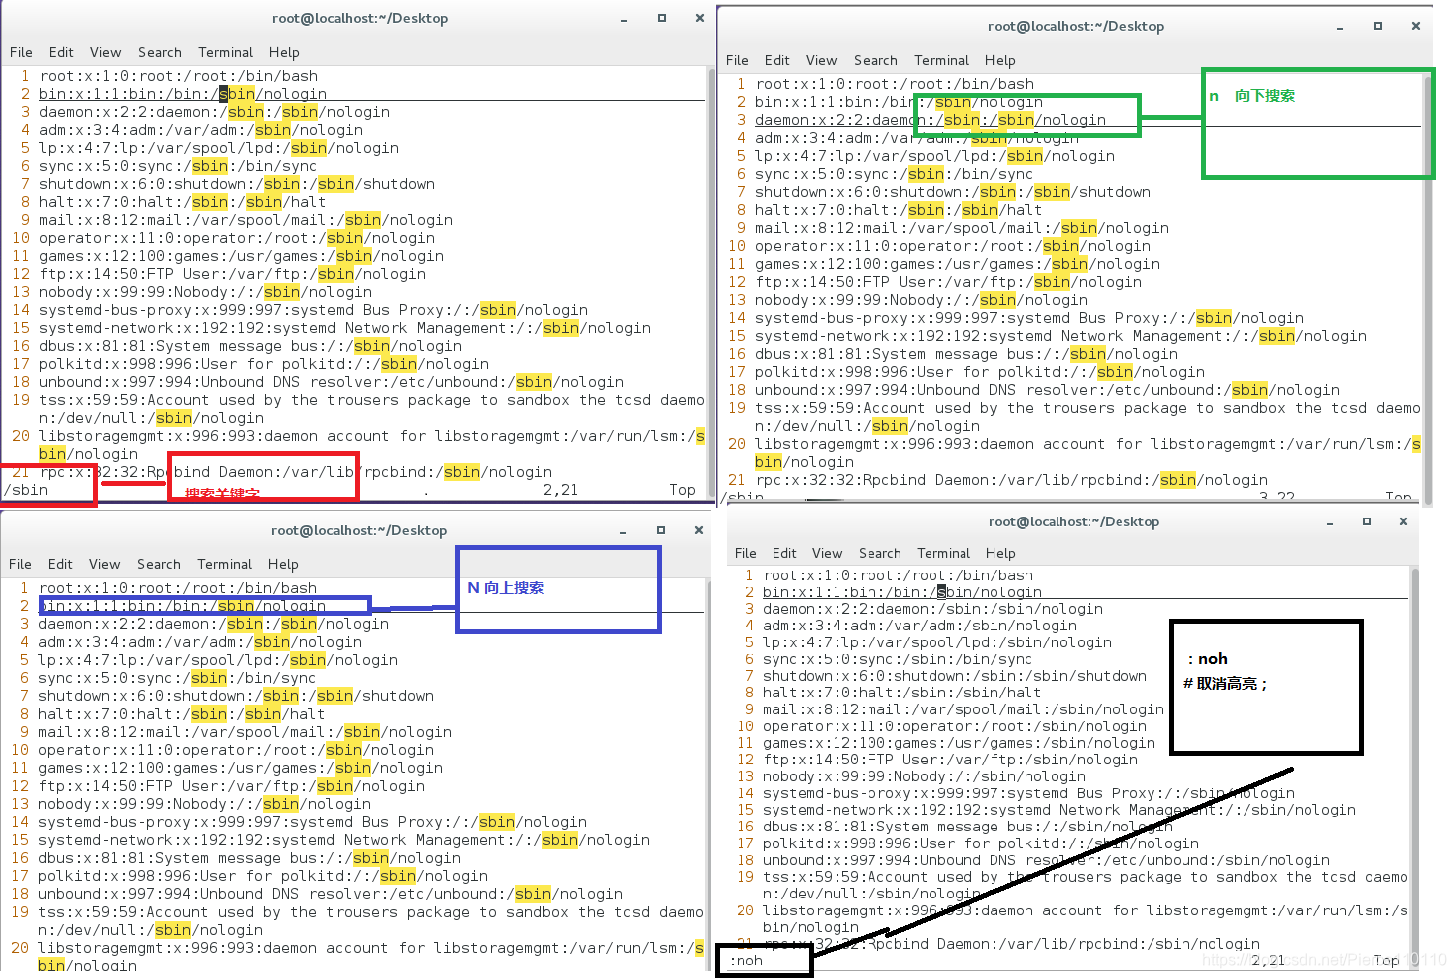Open Terminal menu in top-right terminal
Screen dimensions: 1456x978
[941, 60]
